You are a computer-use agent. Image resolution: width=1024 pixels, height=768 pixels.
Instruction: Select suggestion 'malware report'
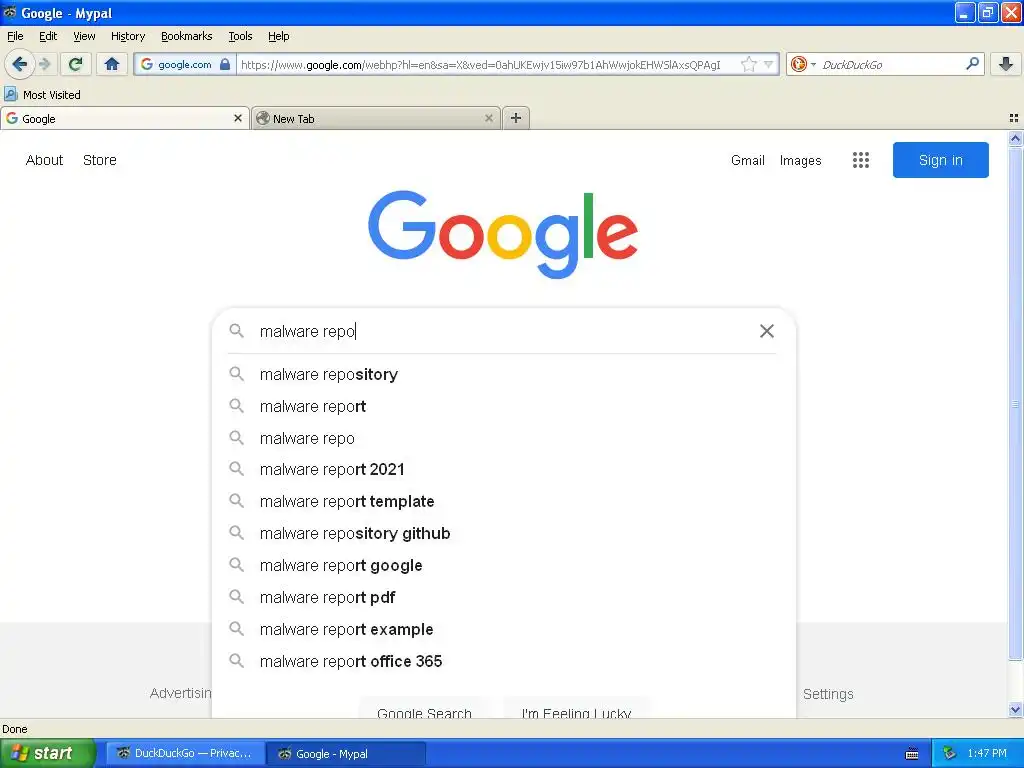pos(504,406)
